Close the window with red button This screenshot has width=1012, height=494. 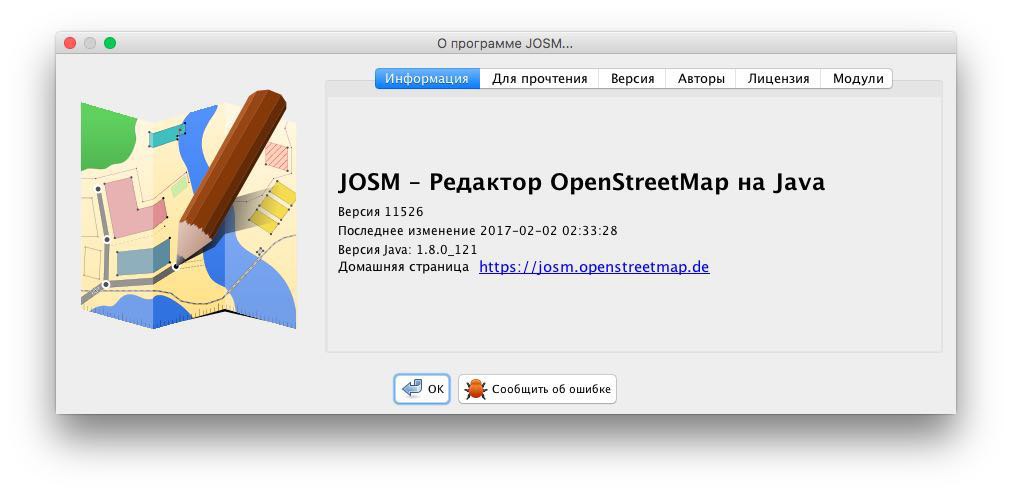click(70, 43)
